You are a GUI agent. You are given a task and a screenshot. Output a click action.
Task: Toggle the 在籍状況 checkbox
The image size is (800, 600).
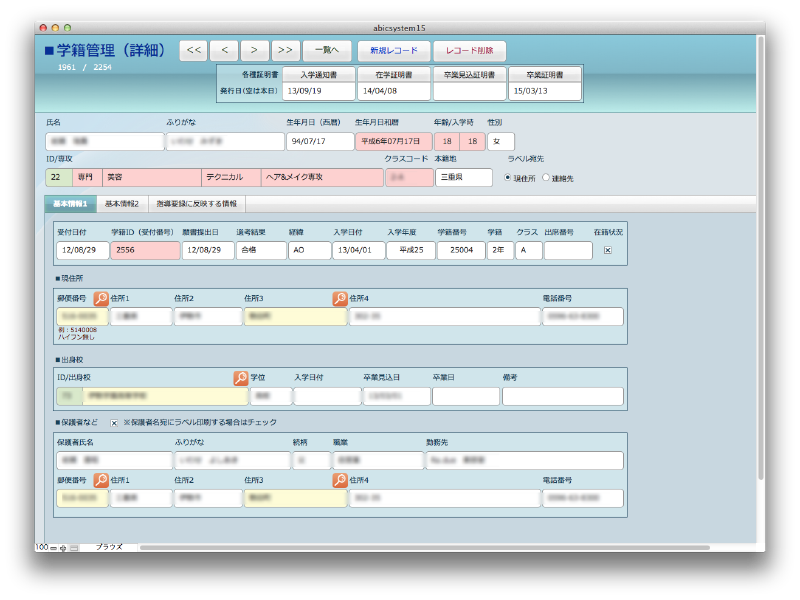[607, 250]
